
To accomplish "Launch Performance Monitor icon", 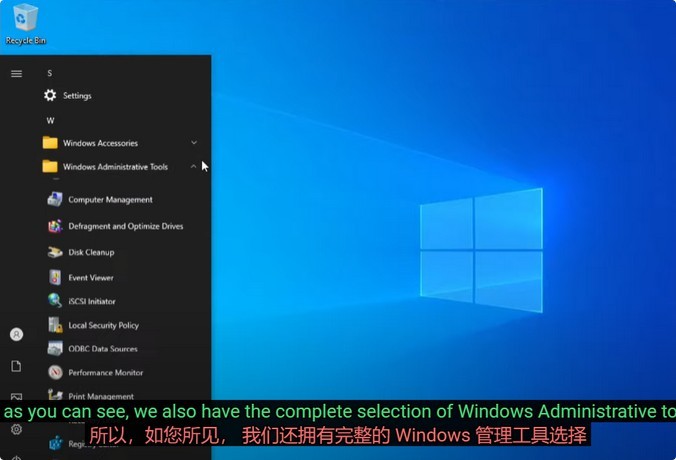I will (55, 372).
